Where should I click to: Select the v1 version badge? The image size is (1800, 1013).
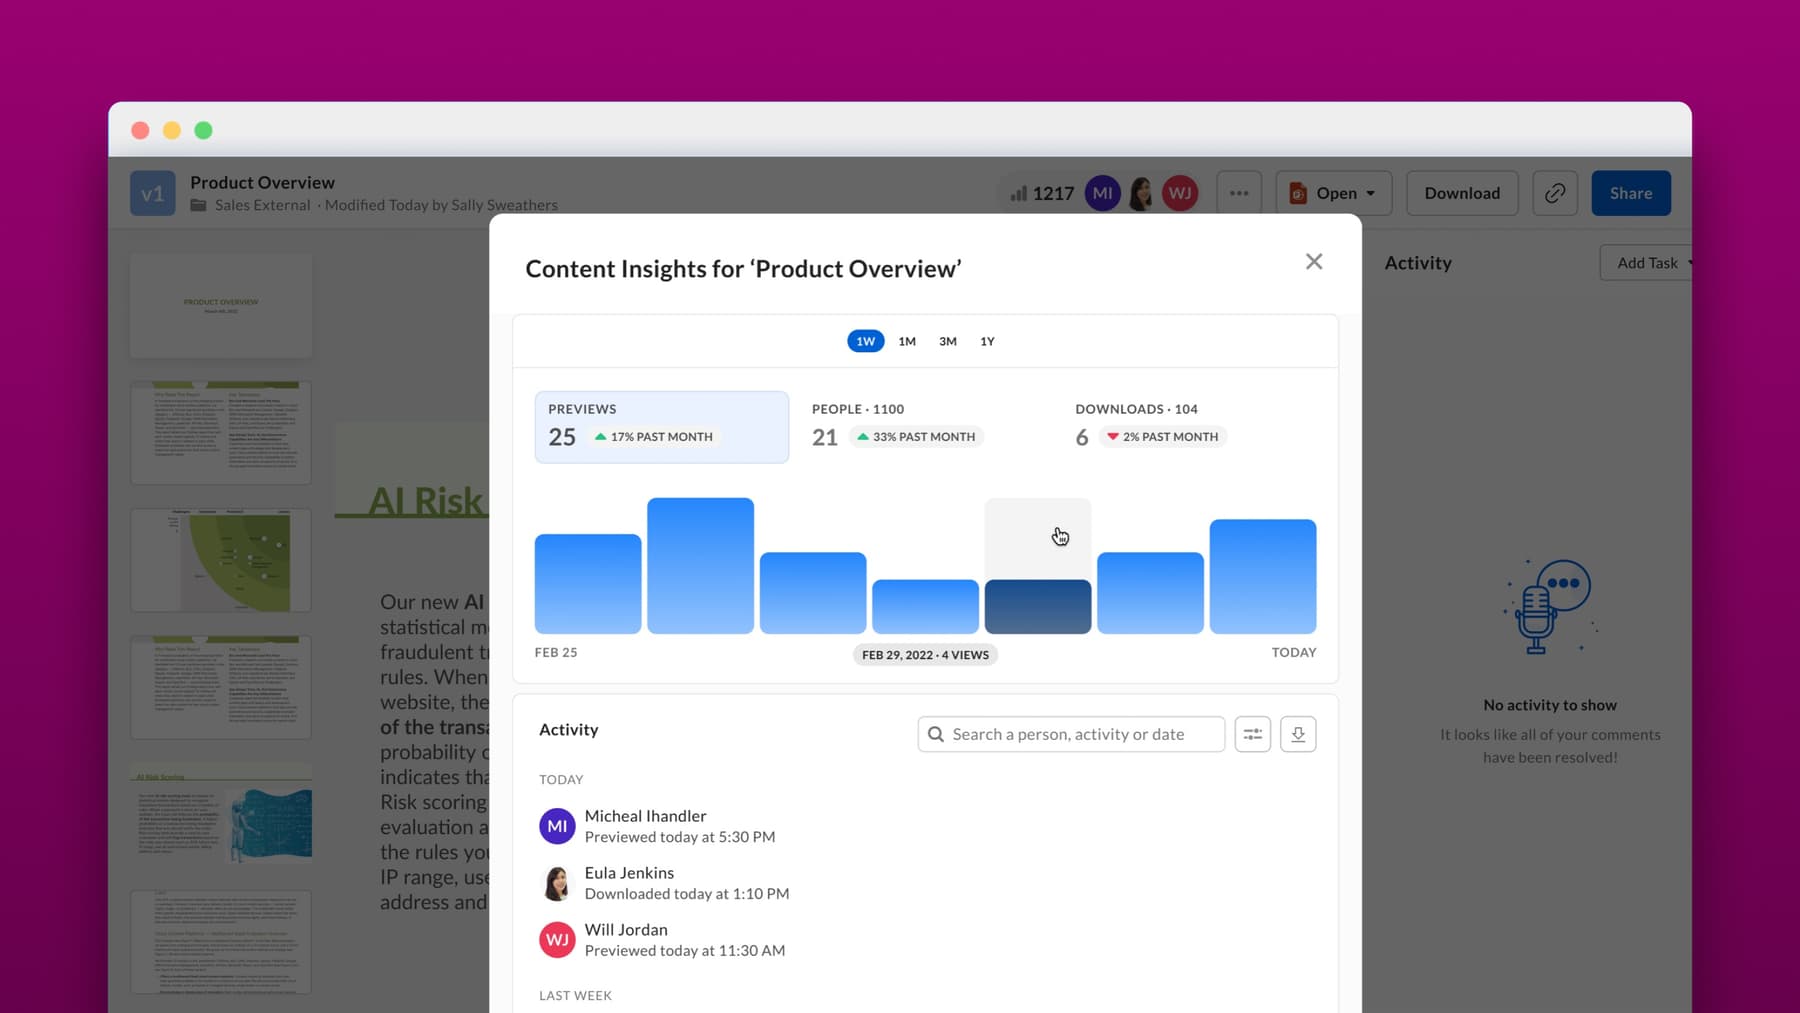[x=152, y=192]
